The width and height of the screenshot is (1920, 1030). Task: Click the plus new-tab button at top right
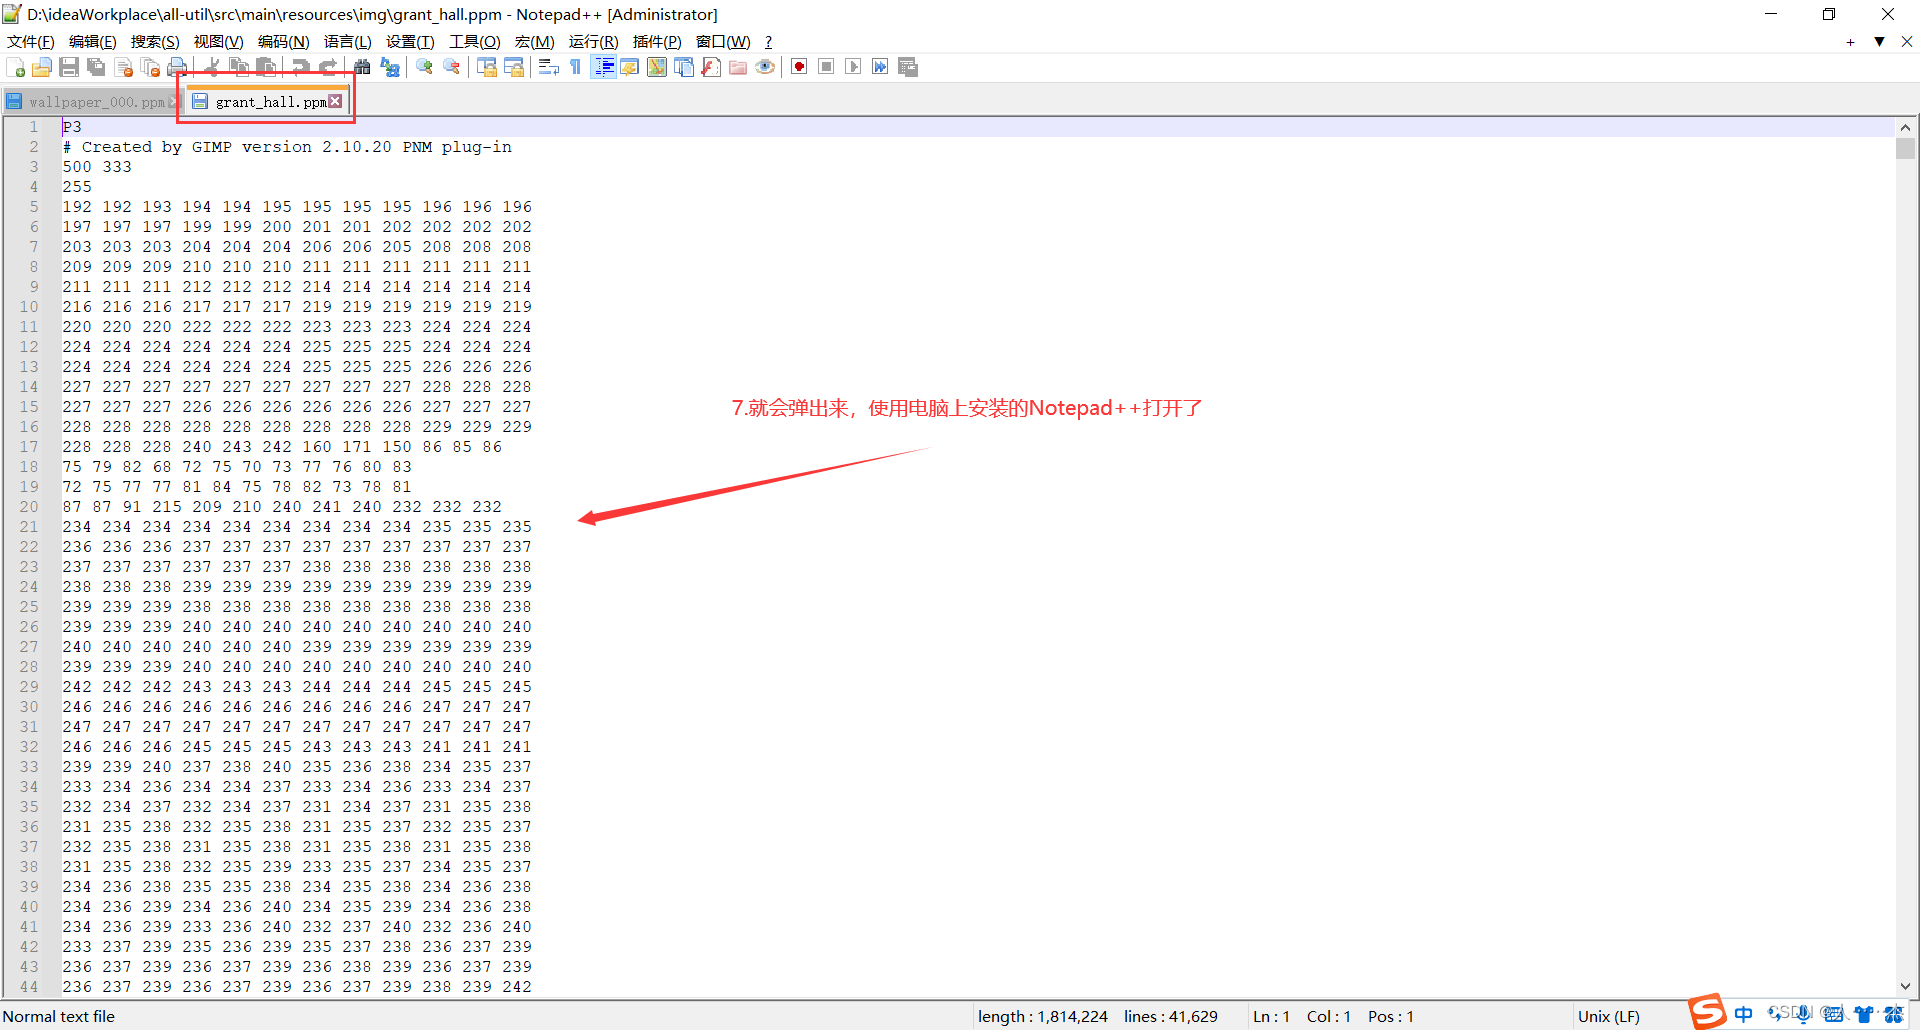pyautogui.click(x=1850, y=42)
